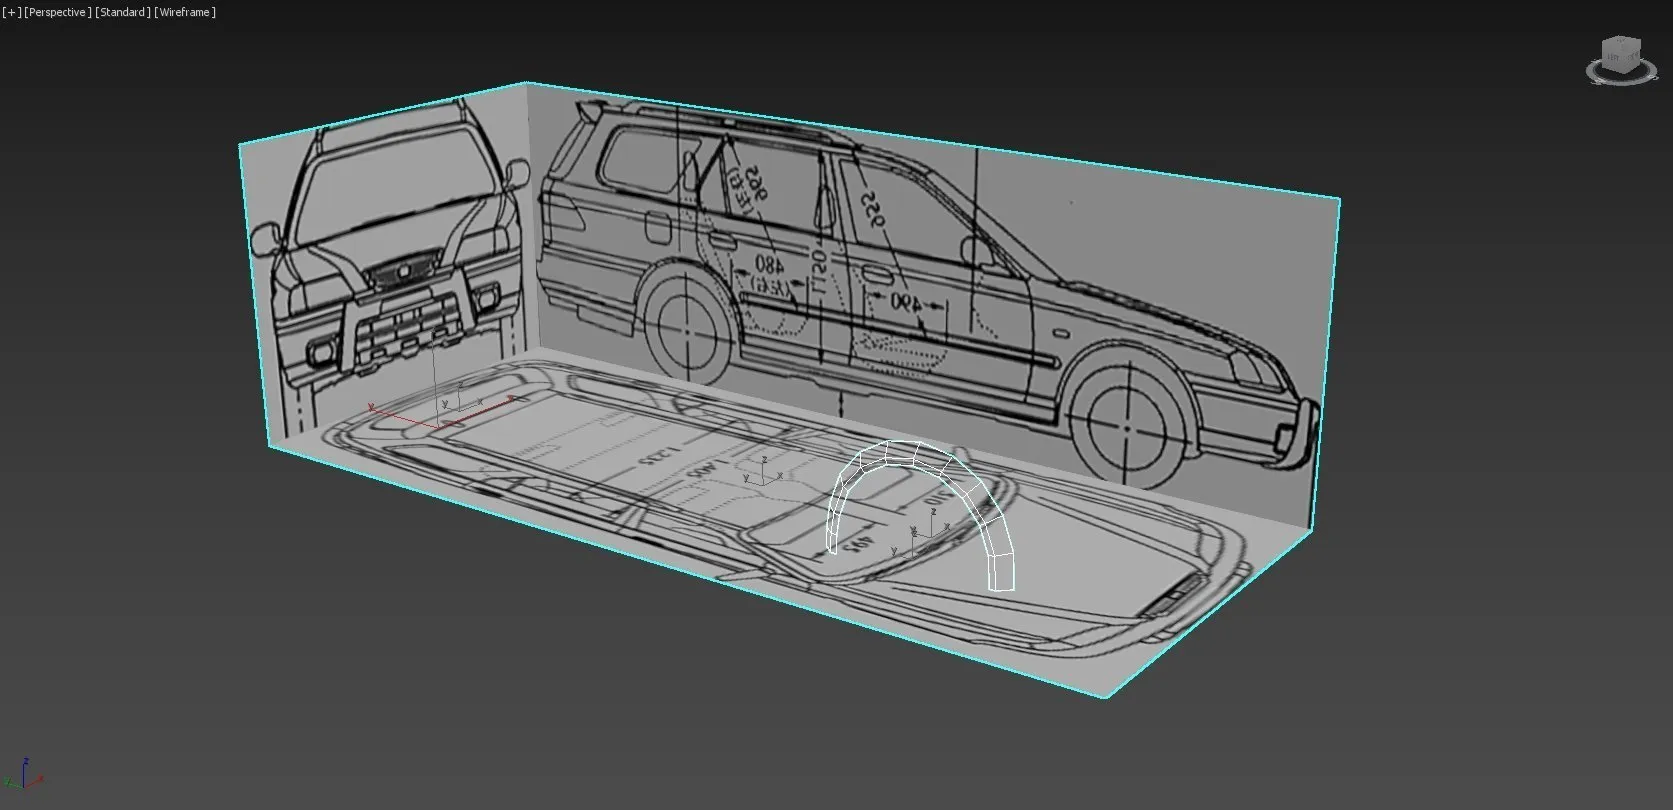Click the world axis tripod icon
This screenshot has height=810, width=1673.
click(x=24, y=776)
